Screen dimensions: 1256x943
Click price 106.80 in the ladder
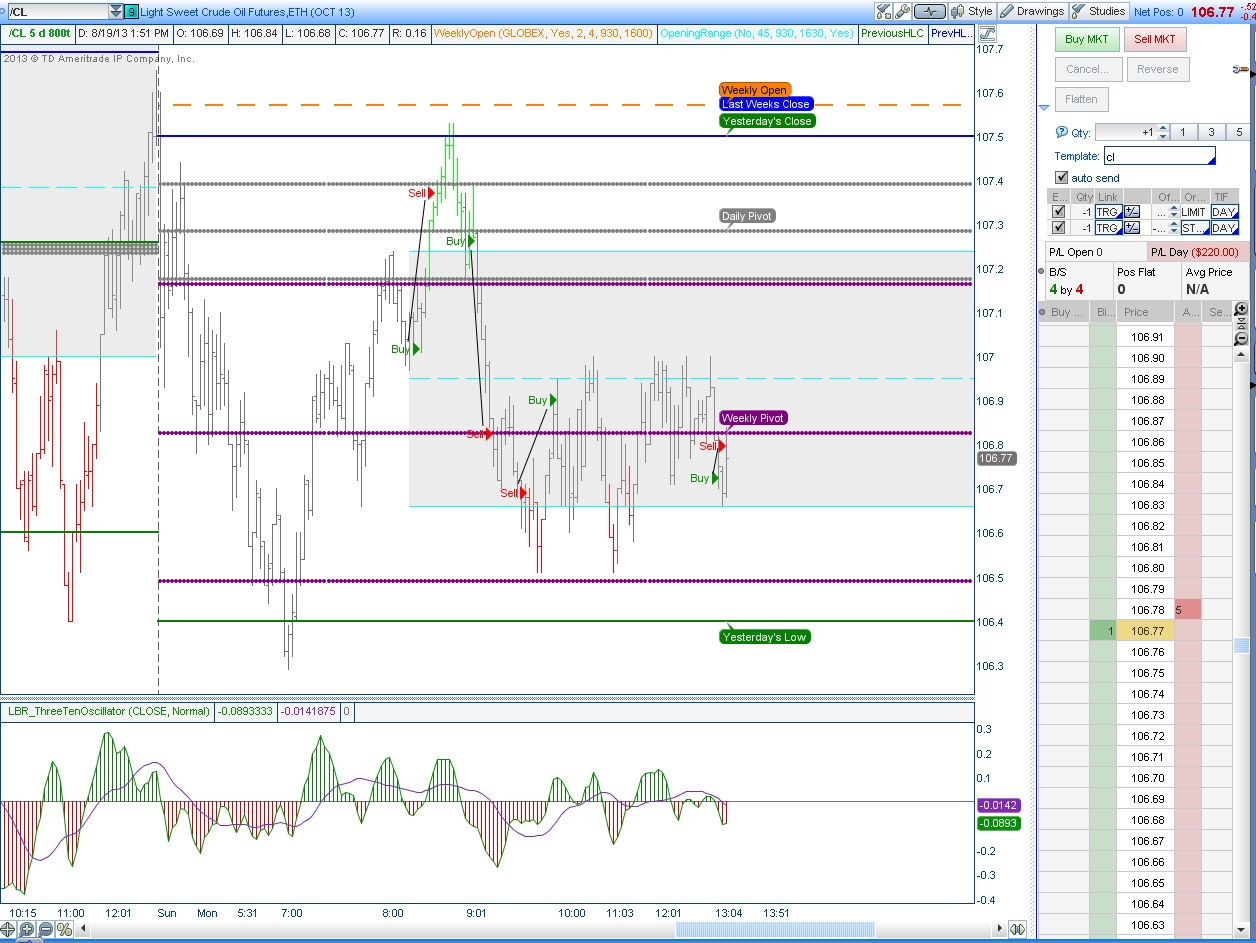(1147, 568)
